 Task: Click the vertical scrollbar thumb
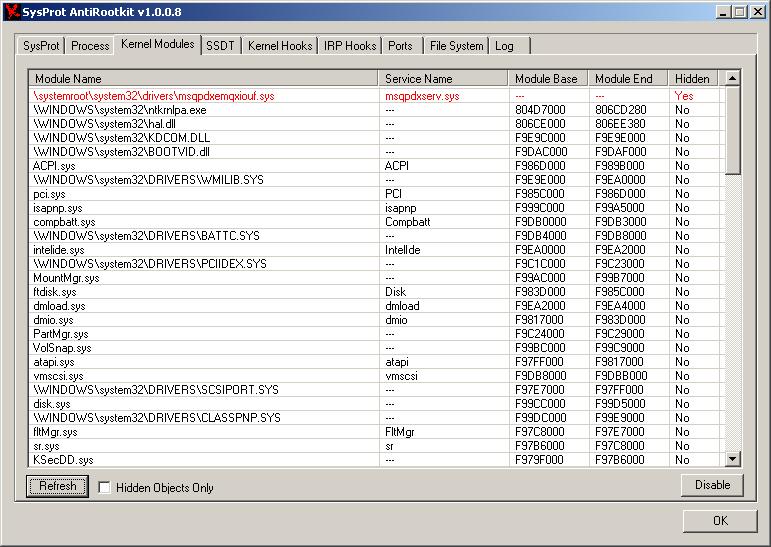pos(733,130)
